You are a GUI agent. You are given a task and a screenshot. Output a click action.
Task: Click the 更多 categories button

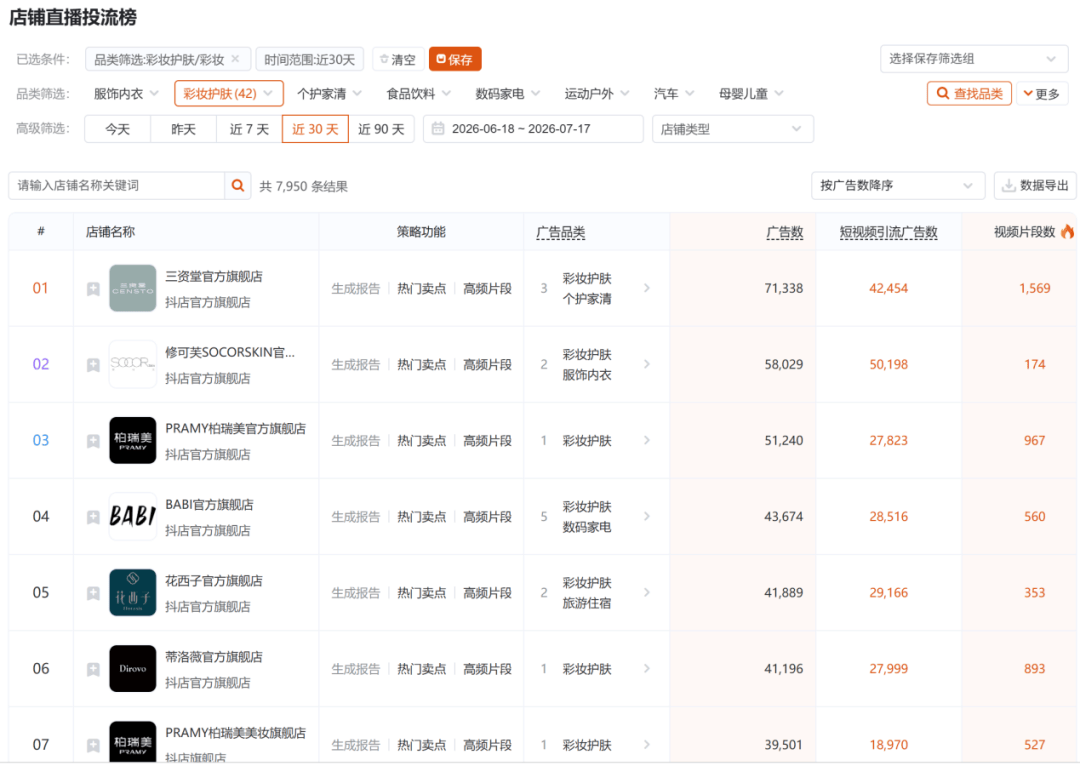(x=1042, y=94)
